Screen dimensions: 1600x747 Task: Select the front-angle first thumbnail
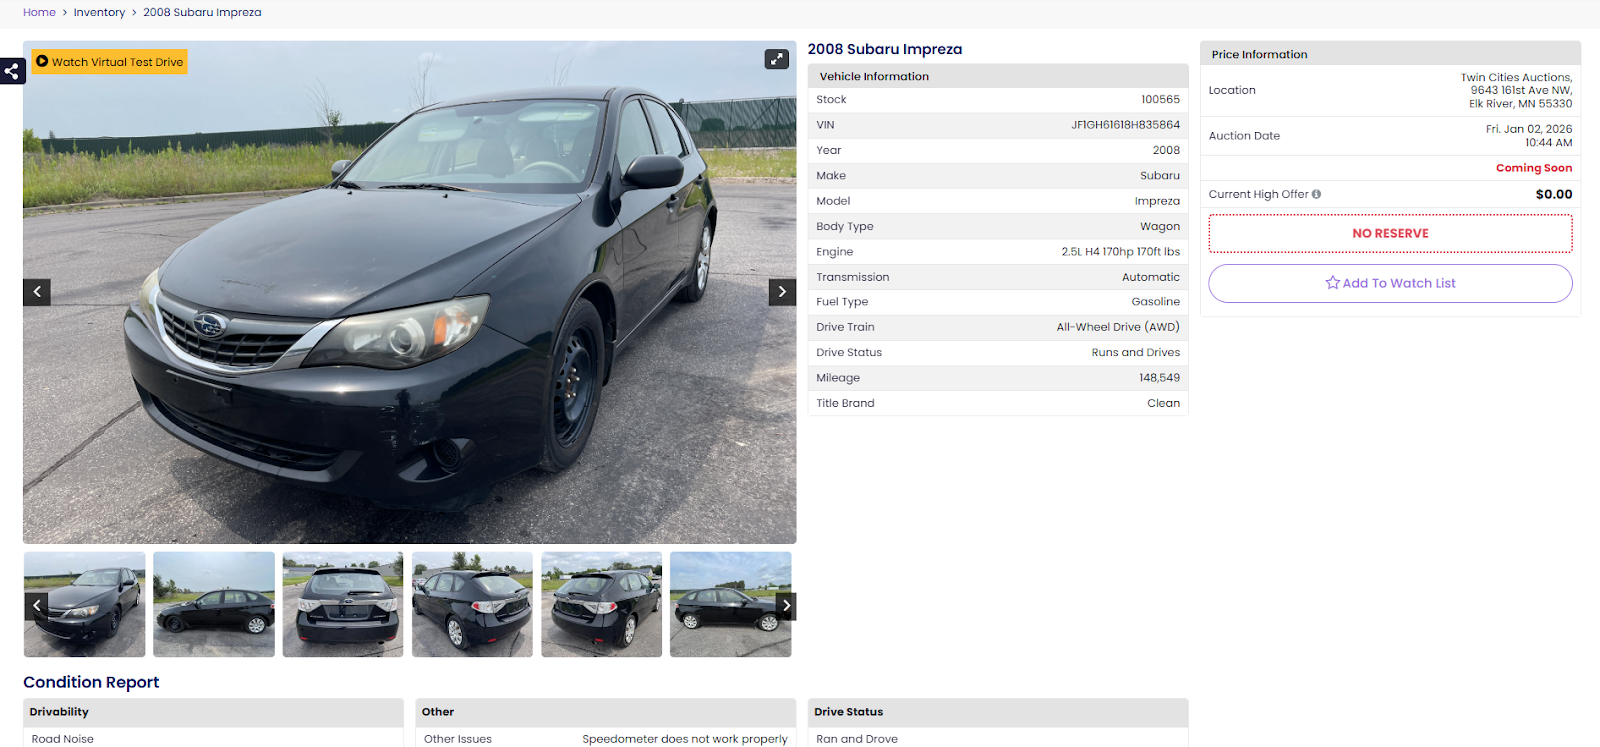(x=85, y=604)
